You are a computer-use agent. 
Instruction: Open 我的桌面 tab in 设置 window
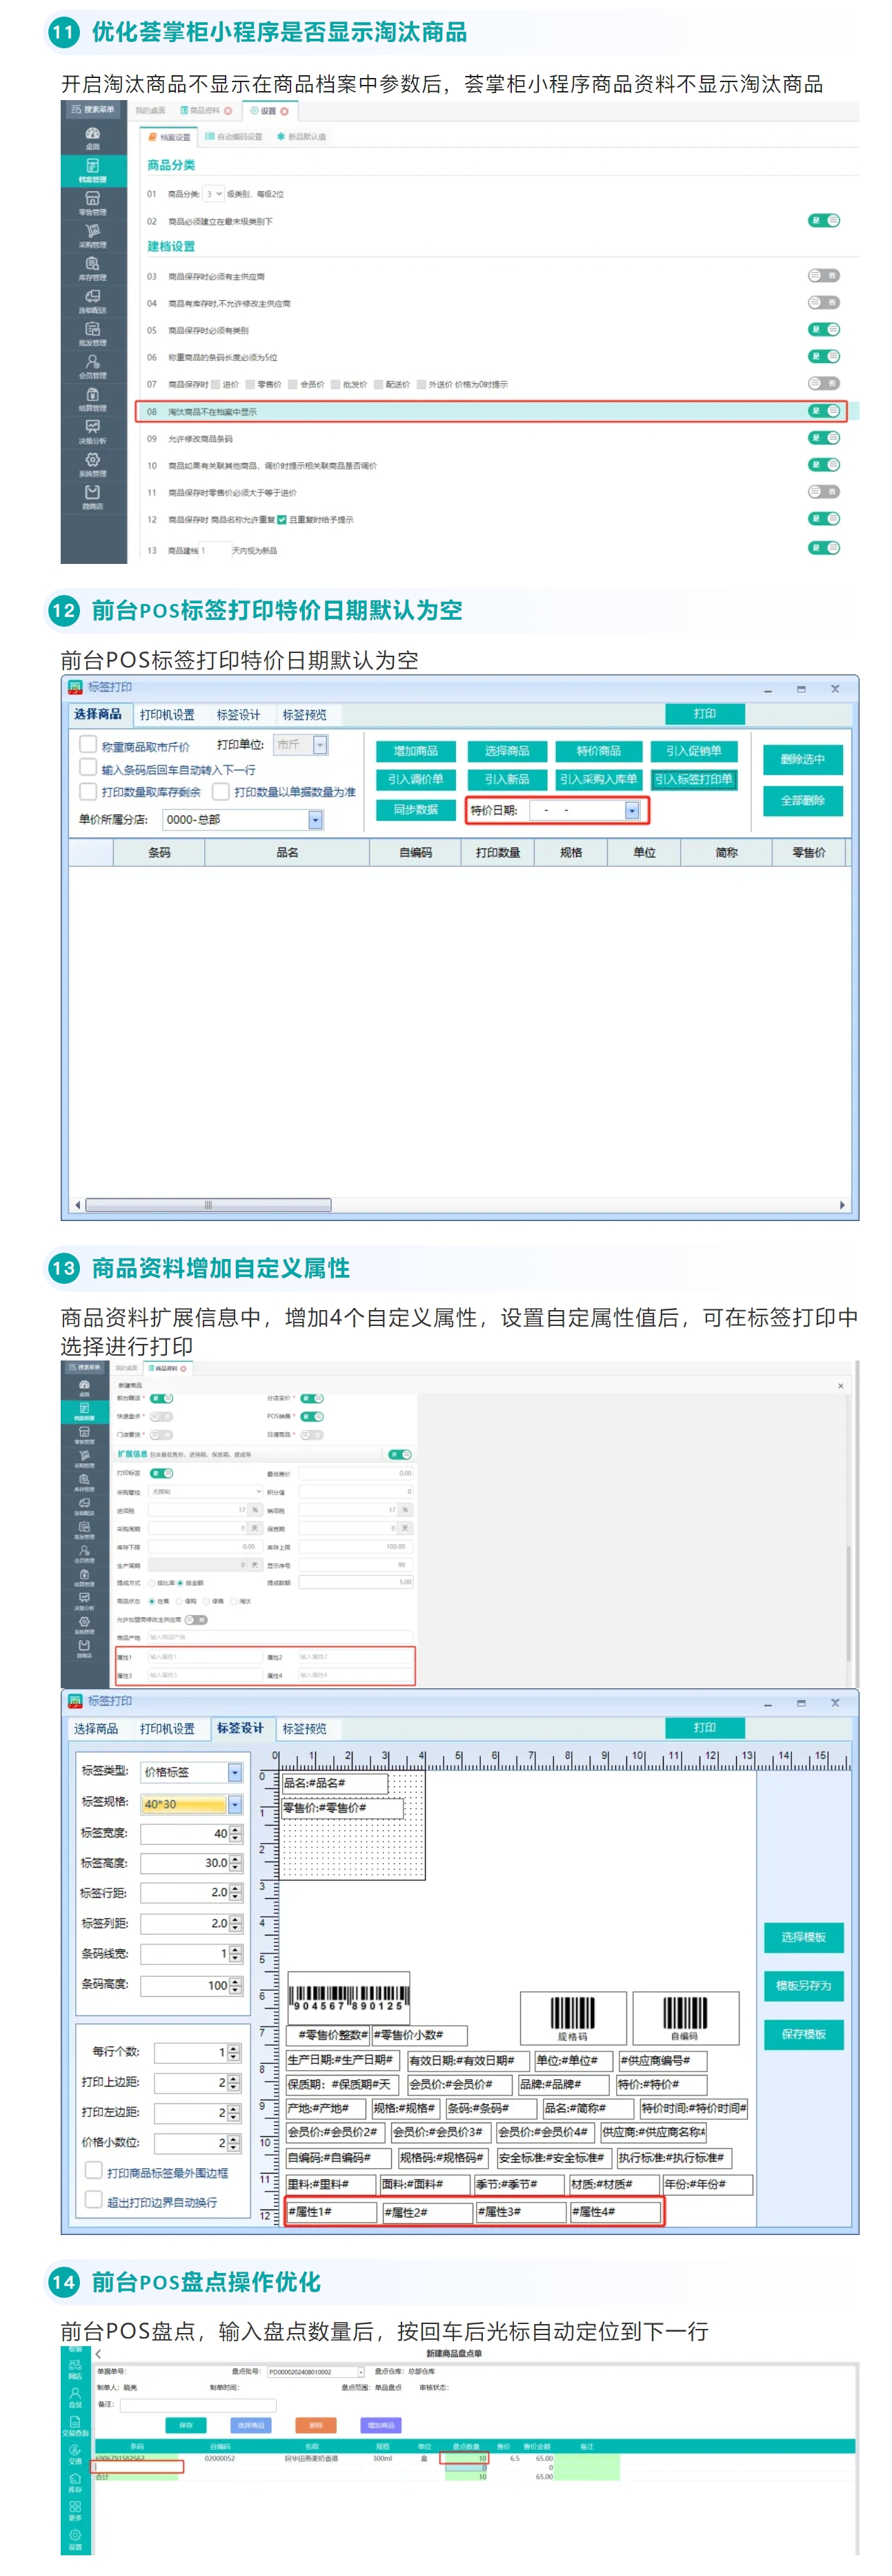click(x=150, y=111)
